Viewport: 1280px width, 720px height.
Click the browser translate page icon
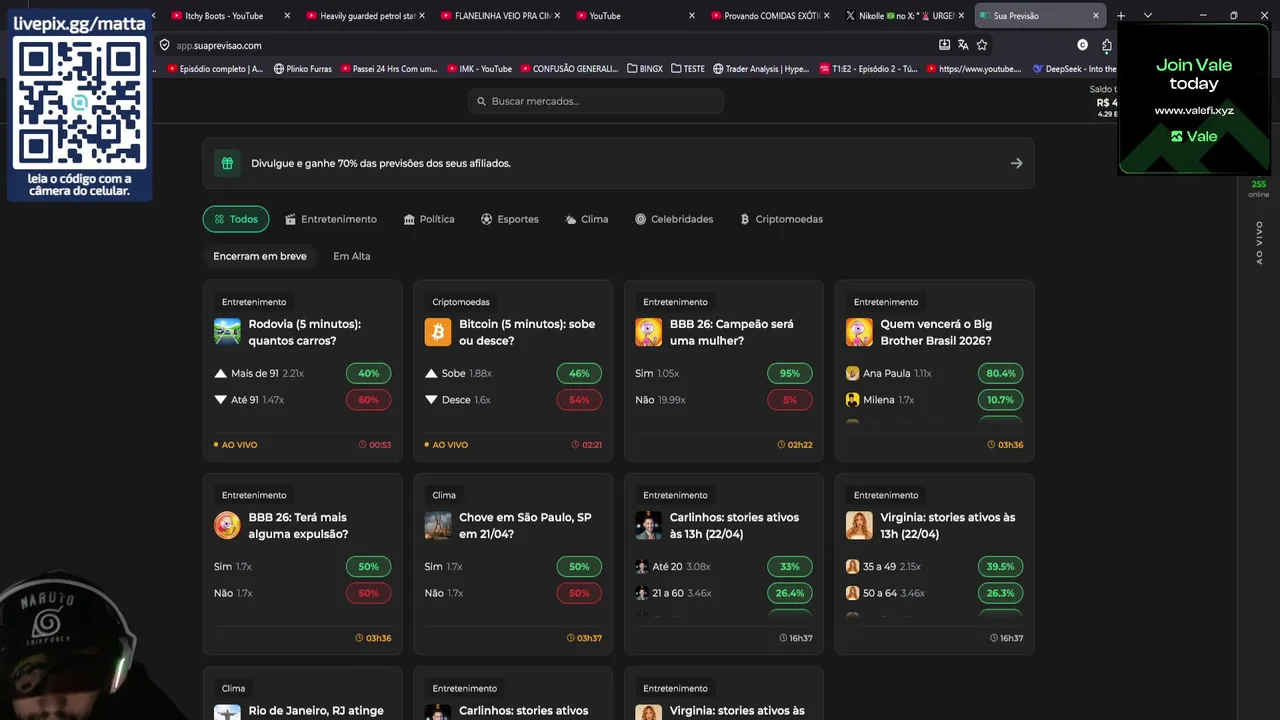(x=963, y=45)
